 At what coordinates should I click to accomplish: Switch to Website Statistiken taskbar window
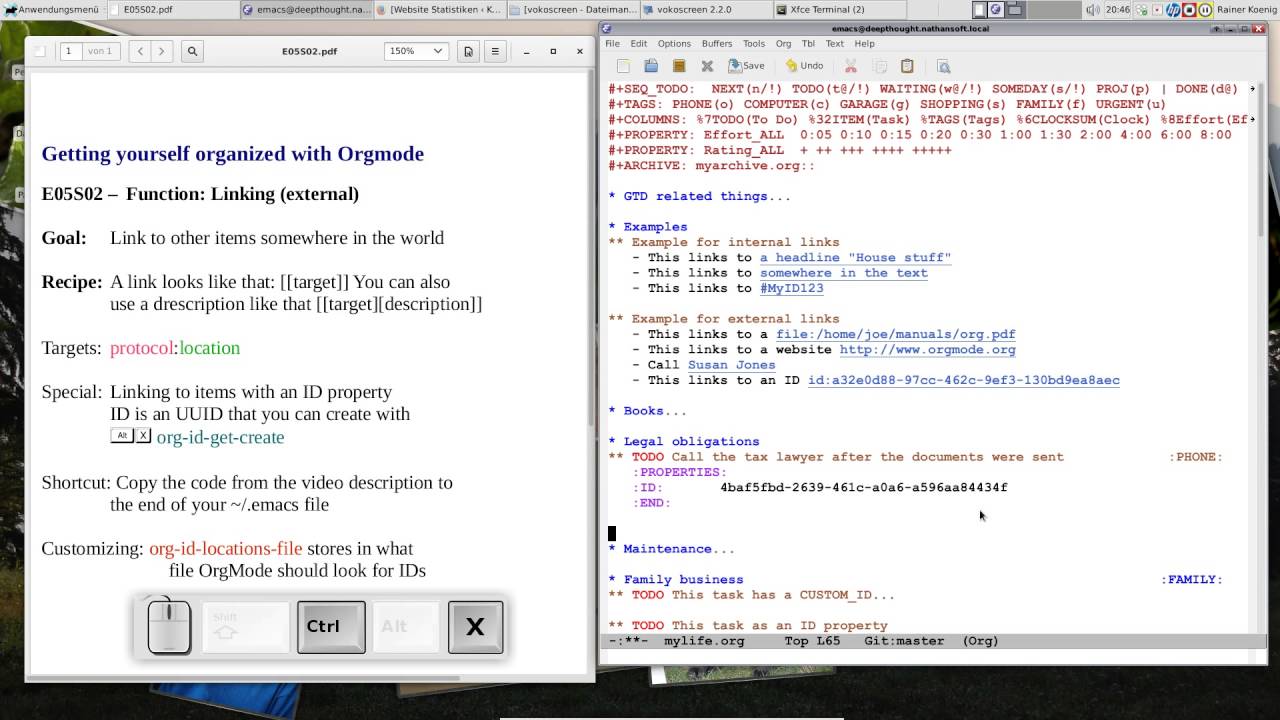[438, 9]
